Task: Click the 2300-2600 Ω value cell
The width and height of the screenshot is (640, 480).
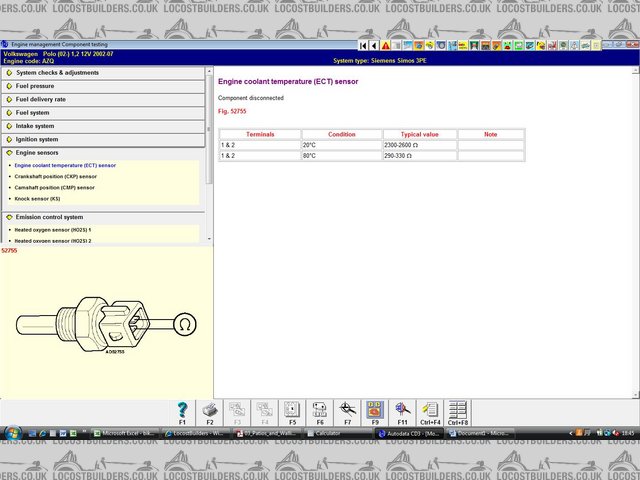Action: (420, 145)
